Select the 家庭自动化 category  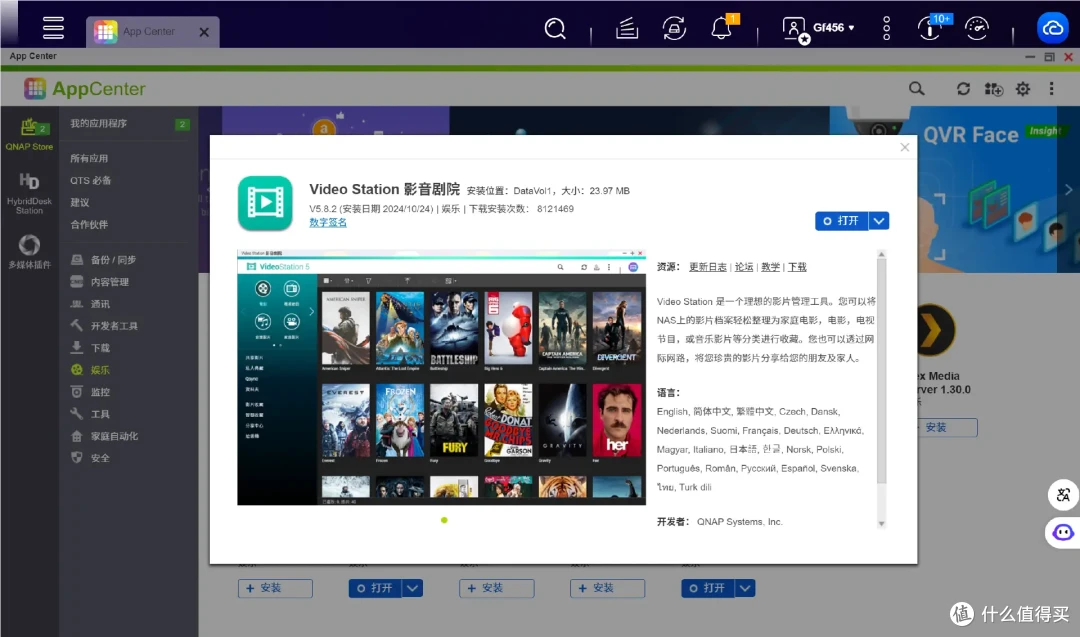(x=104, y=437)
